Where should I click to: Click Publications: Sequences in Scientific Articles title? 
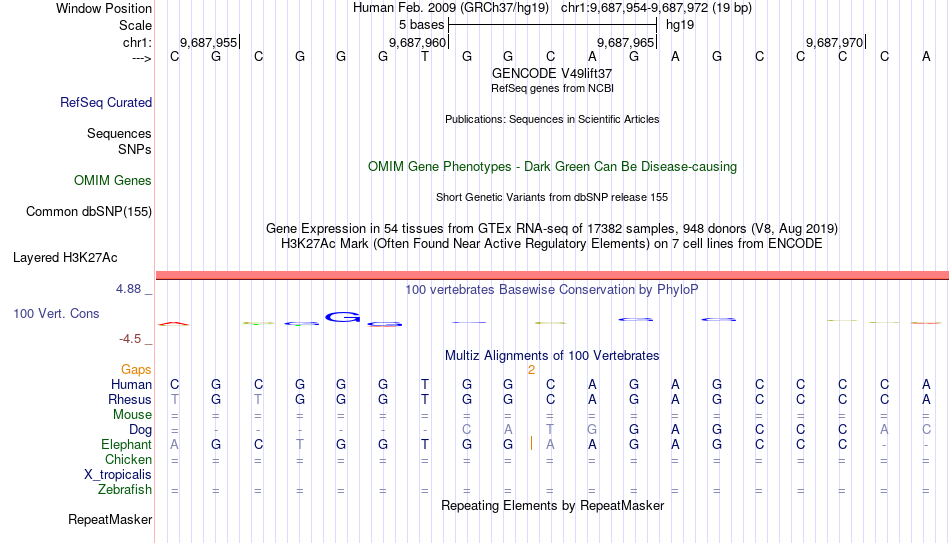tap(552, 119)
